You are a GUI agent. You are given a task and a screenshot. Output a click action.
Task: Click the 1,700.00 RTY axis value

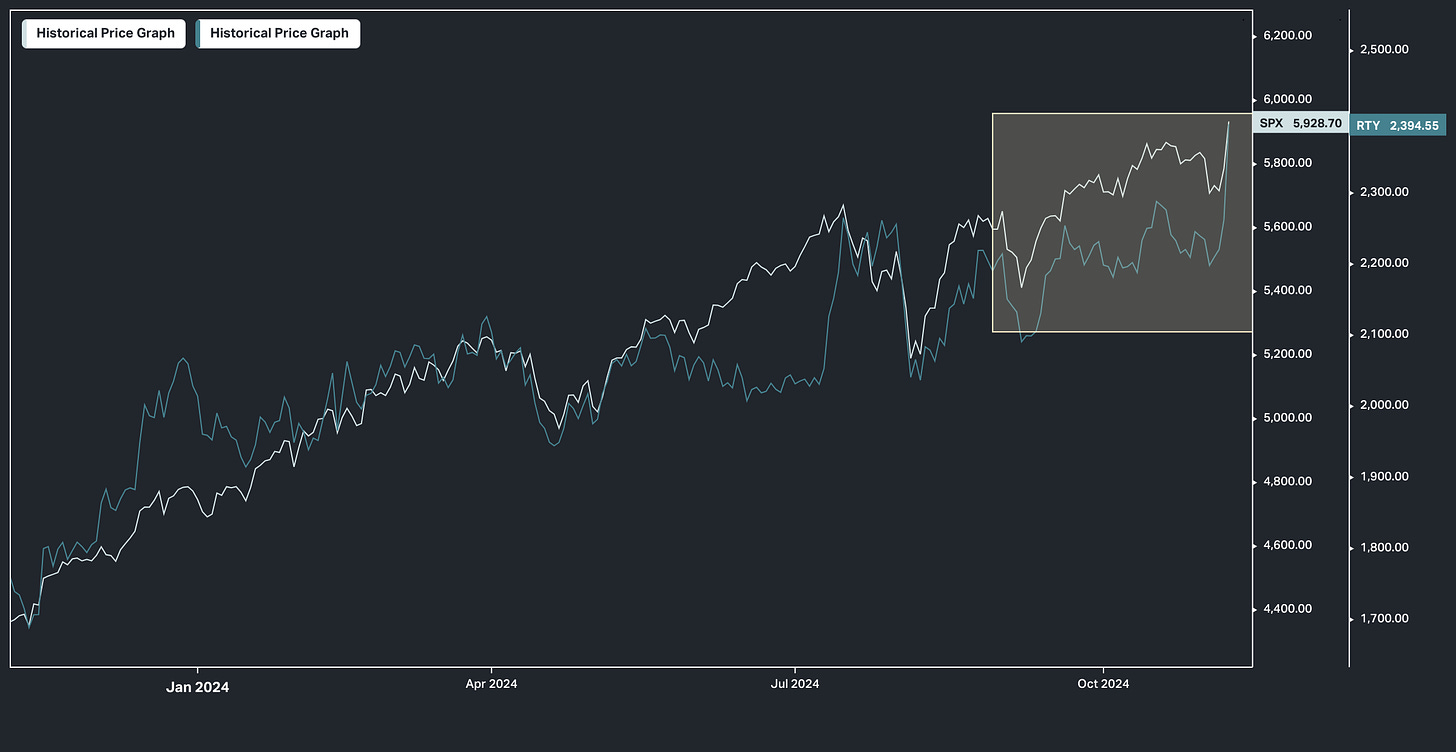tap(1384, 619)
